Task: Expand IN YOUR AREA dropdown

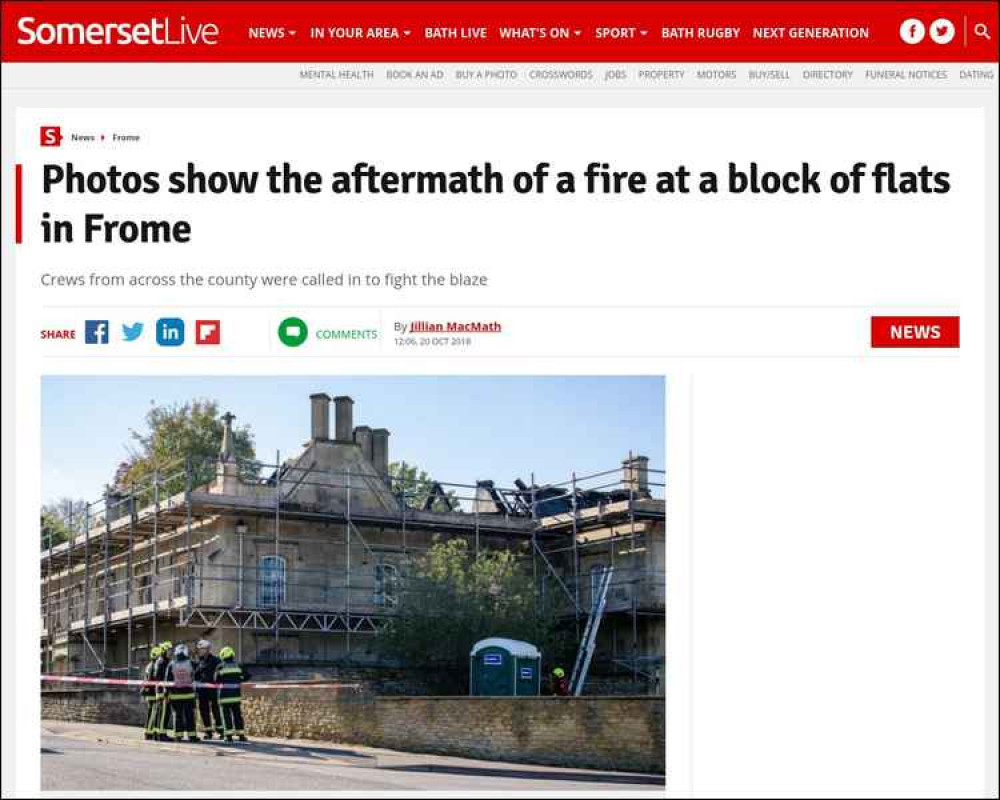Action: click(360, 33)
